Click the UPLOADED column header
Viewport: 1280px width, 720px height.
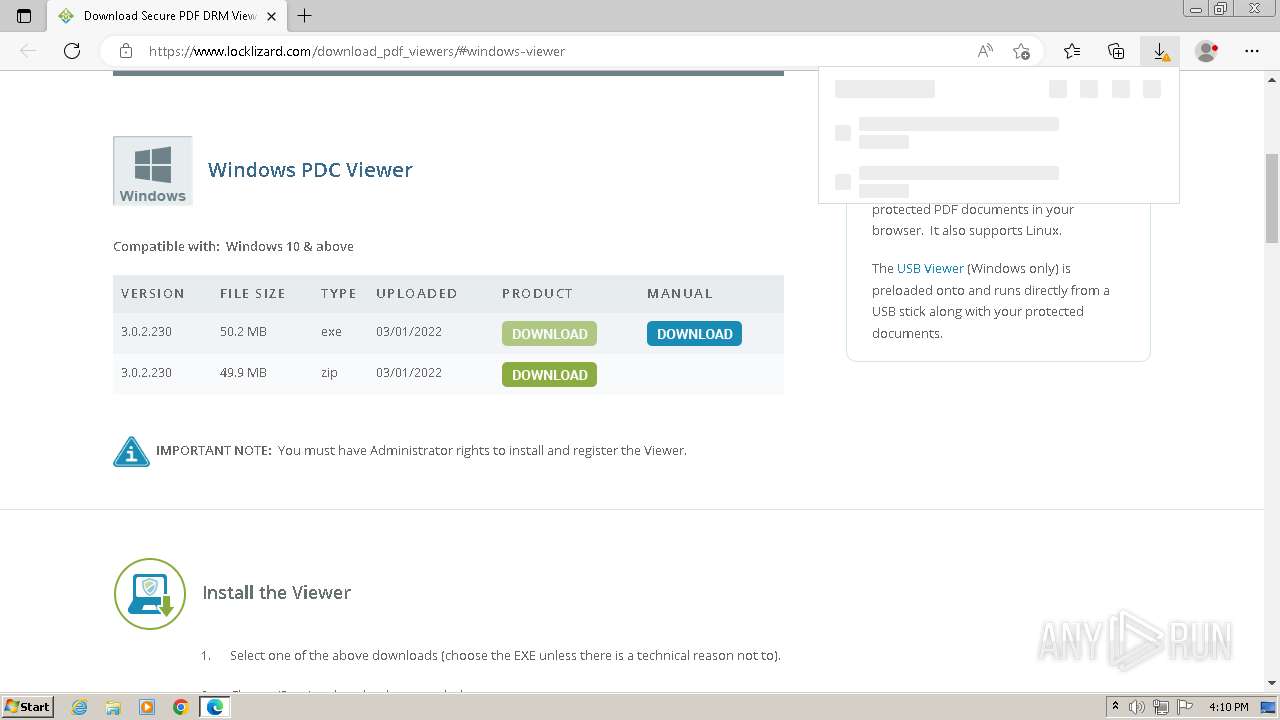[416, 294]
